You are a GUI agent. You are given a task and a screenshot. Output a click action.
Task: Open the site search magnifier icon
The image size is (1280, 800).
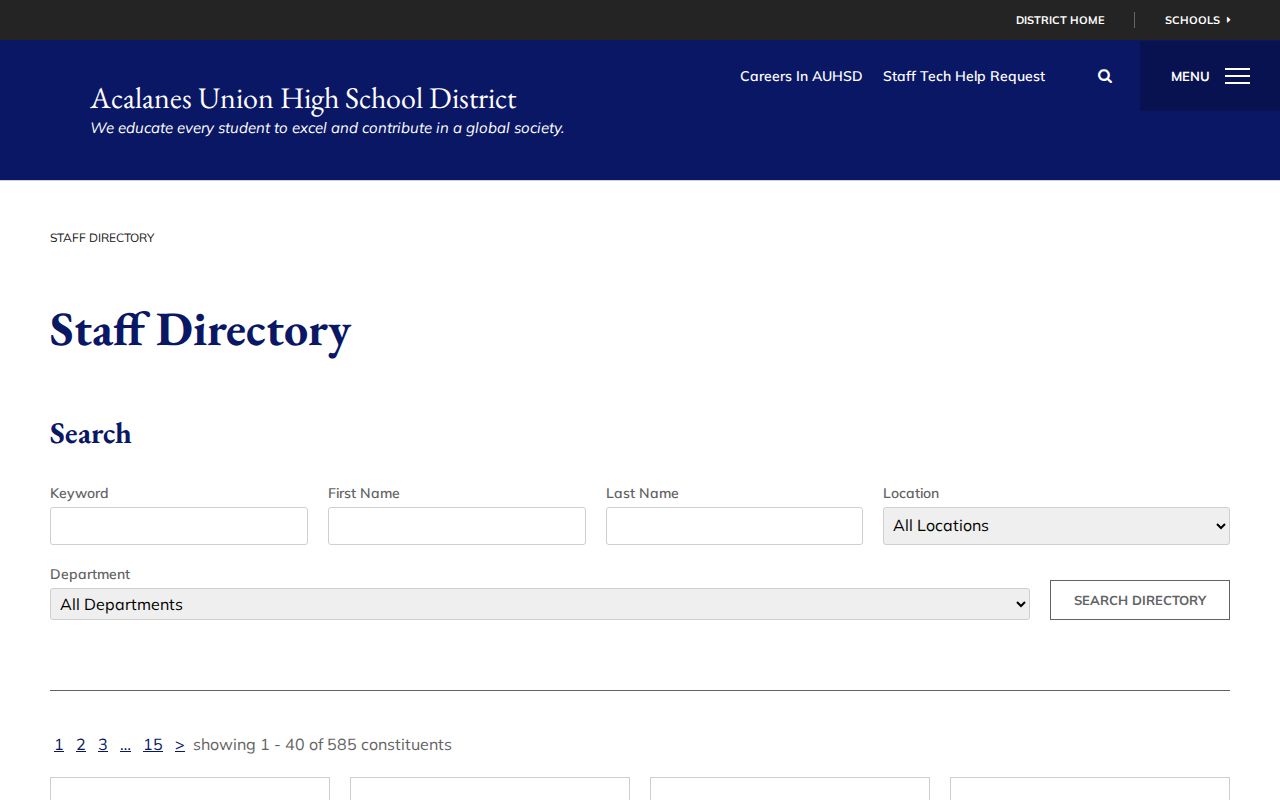(x=1105, y=76)
